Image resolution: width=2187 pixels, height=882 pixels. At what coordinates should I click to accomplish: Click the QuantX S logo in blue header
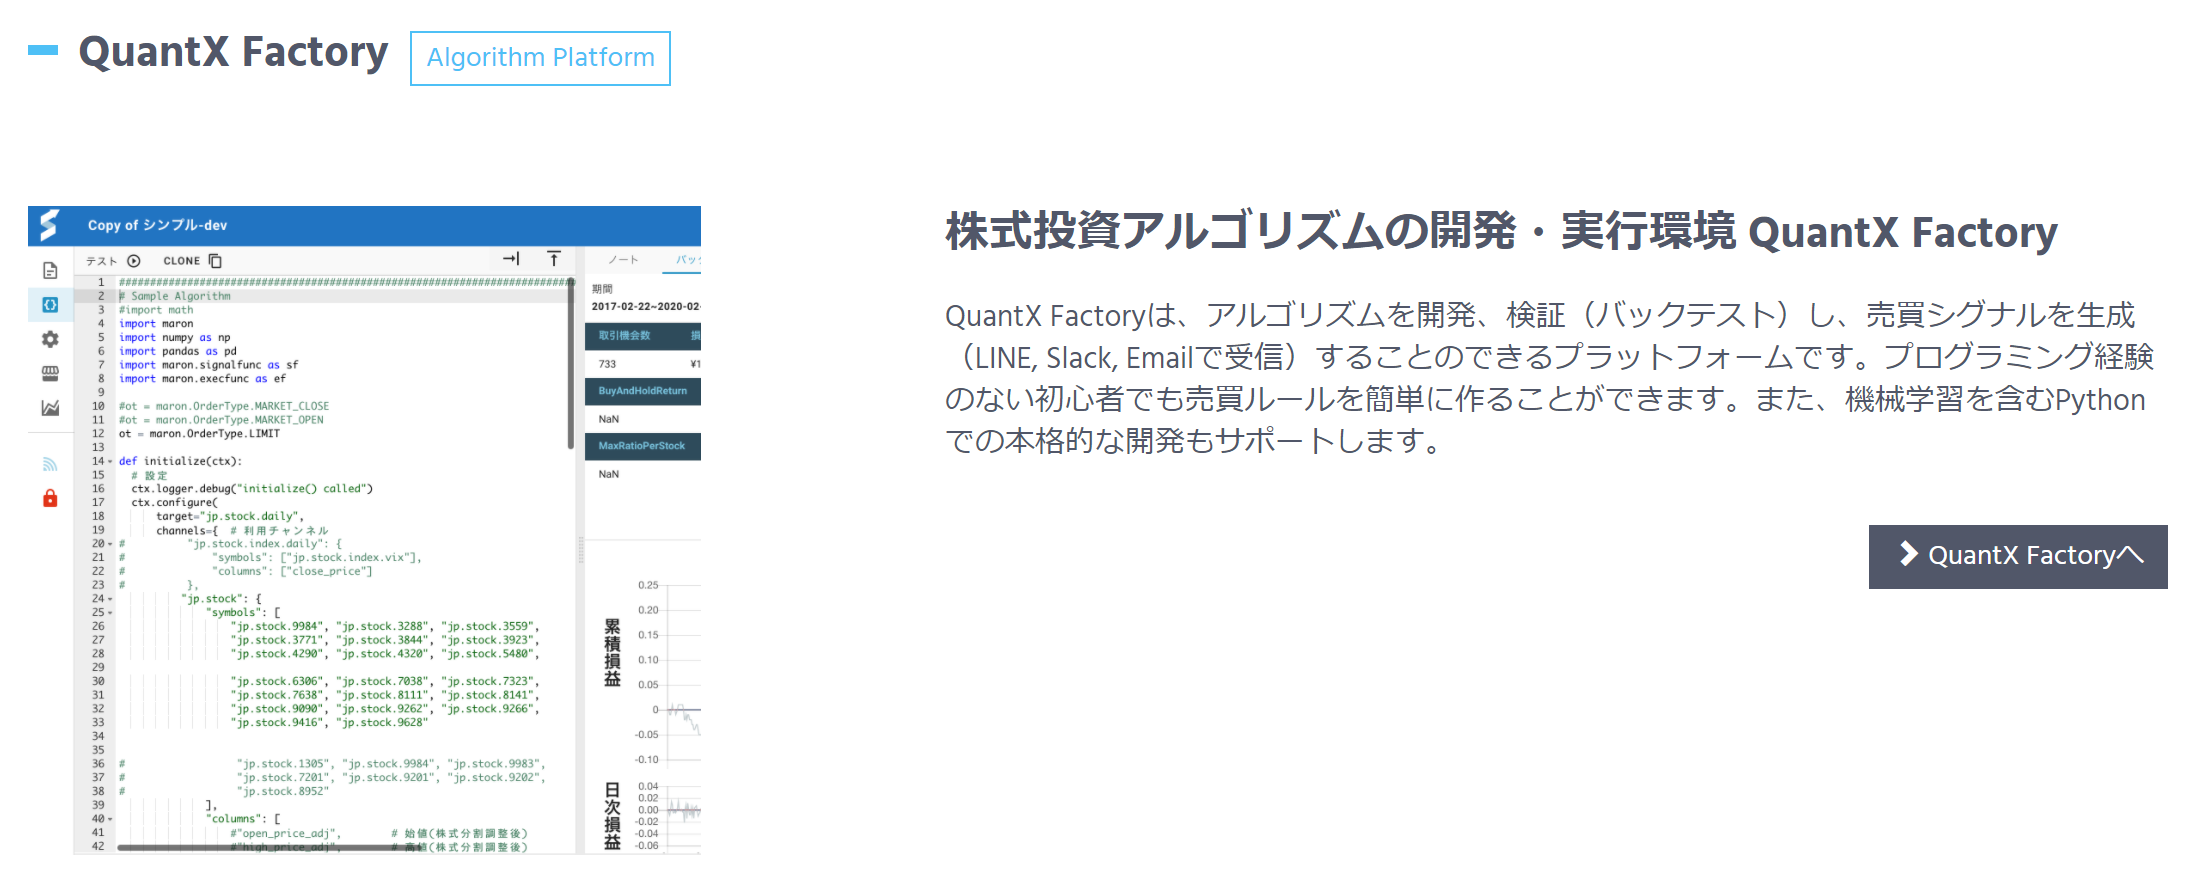49,225
